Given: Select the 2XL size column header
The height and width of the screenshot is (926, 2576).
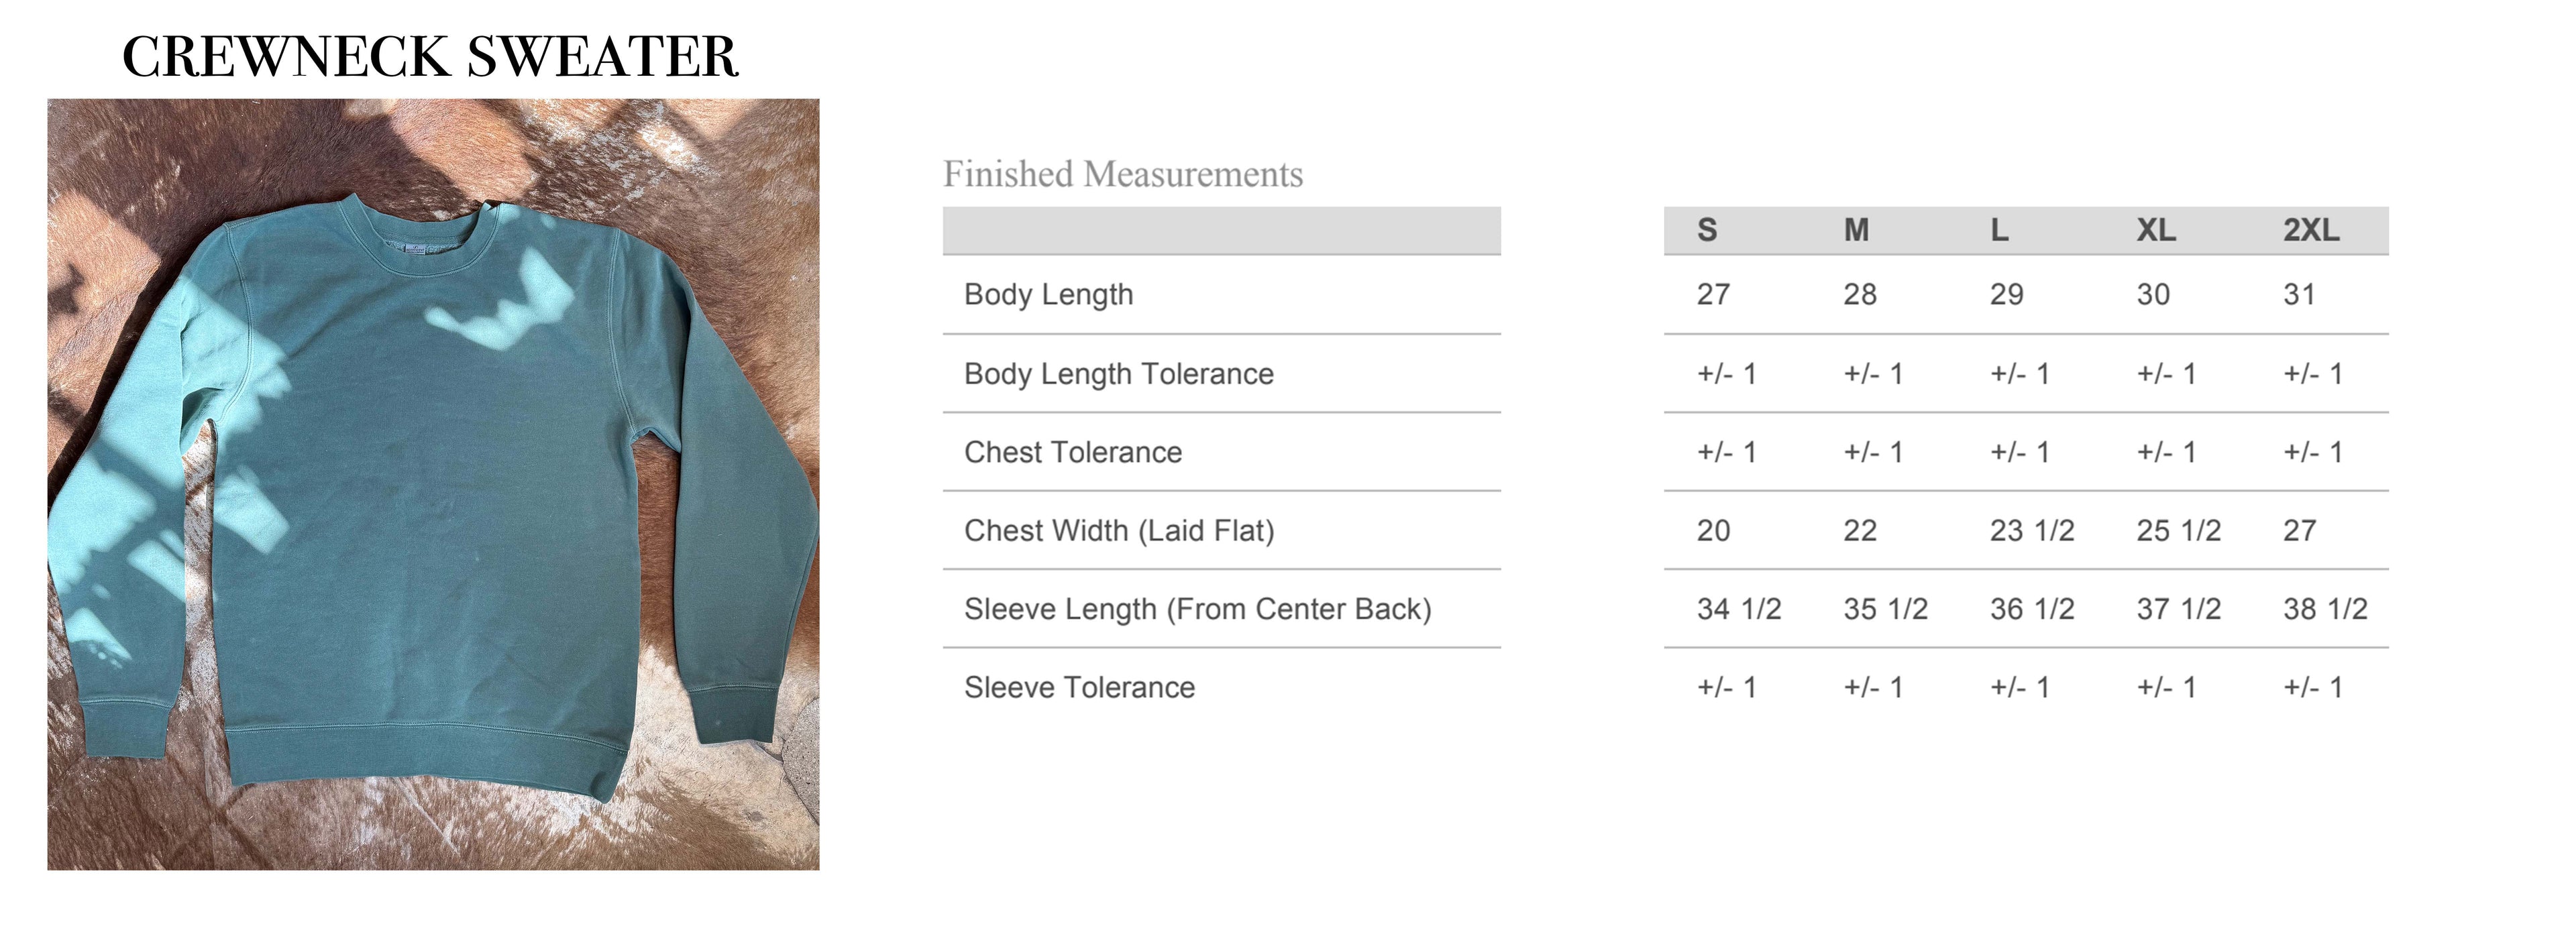Looking at the screenshot, I should pos(2310,231).
